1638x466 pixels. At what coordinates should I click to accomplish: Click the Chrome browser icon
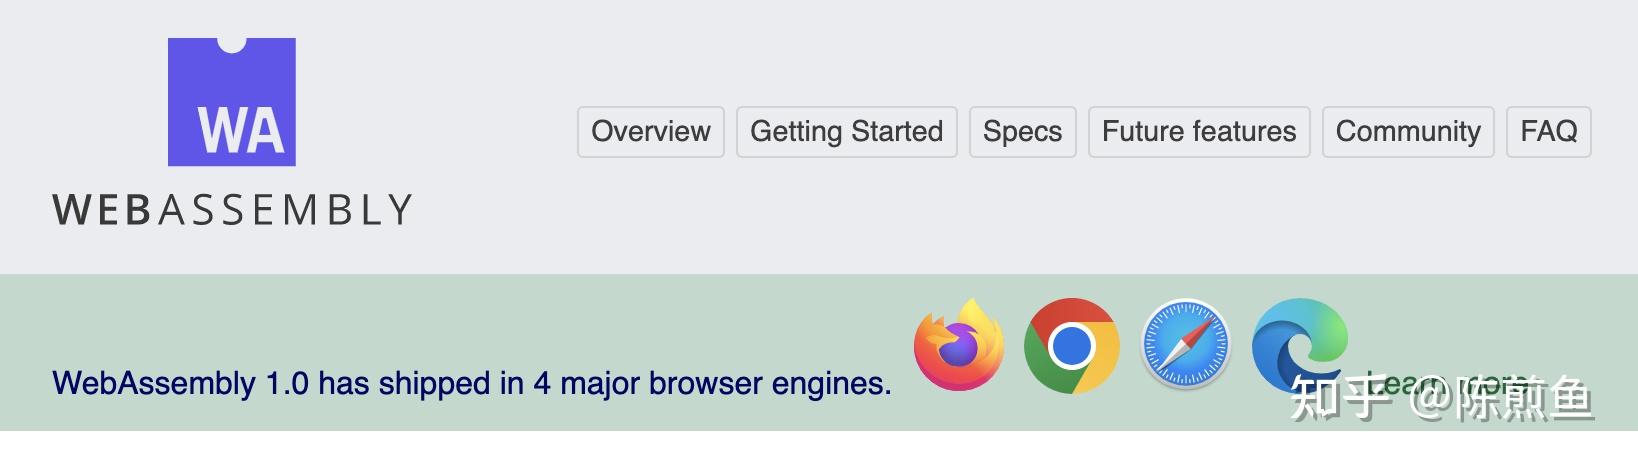[x=1071, y=345]
